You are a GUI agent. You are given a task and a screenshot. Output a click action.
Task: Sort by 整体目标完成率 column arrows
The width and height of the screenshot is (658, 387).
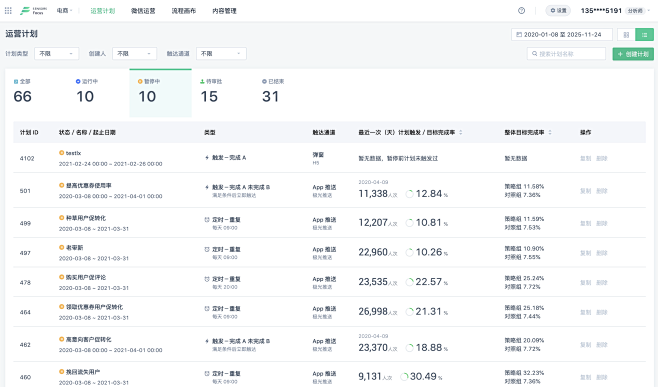550,133
